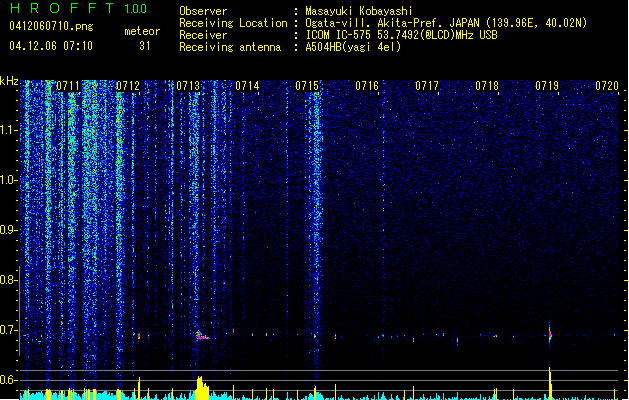Click the A504HB(yagi 4el) antenna text
Screen dimensions: 629x400
coord(353,47)
